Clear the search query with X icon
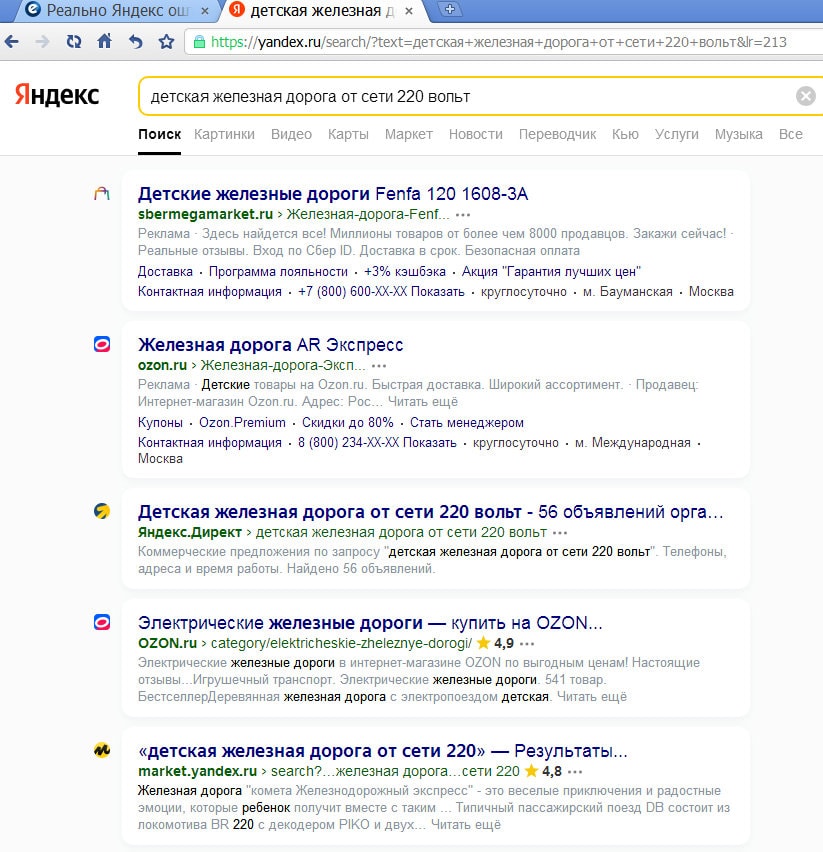Image resolution: width=823 pixels, height=852 pixels. click(x=806, y=96)
